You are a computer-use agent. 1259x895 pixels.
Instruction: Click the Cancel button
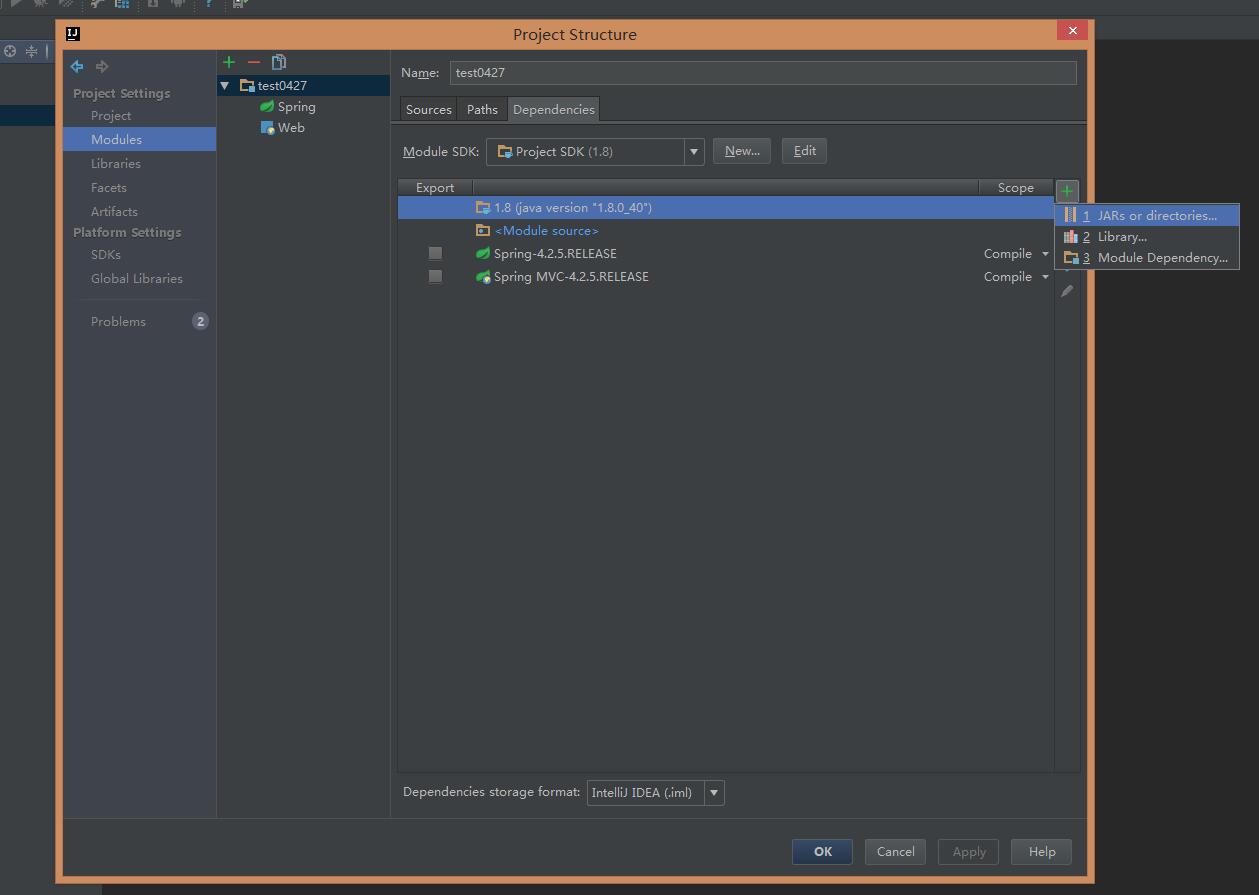(895, 852)
